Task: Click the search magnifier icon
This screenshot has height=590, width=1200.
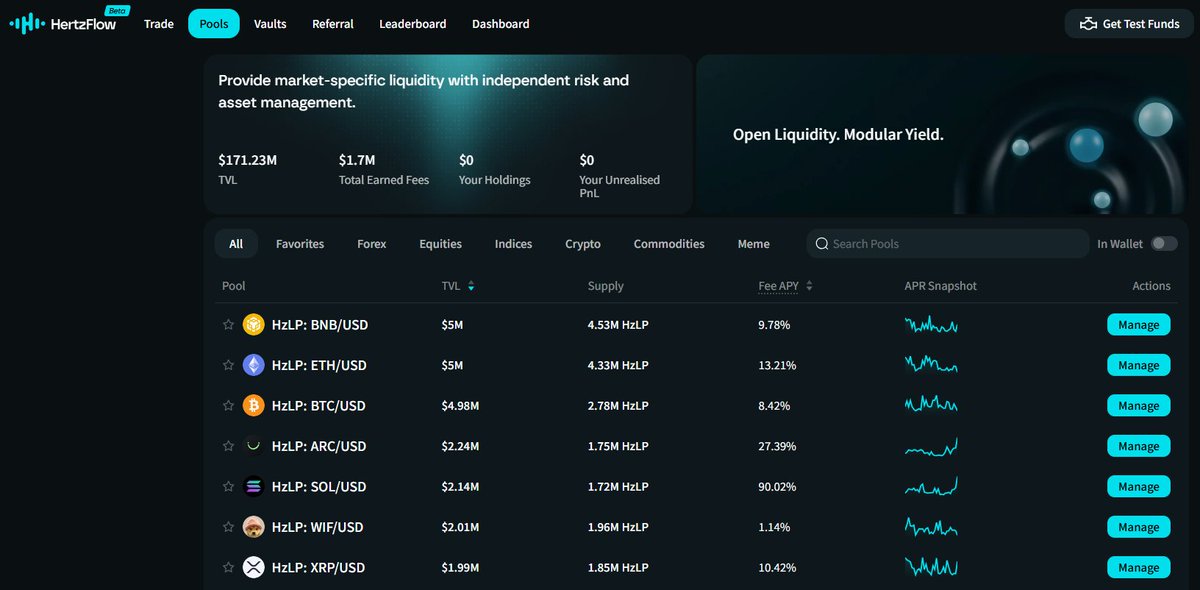Action: [x=822, y=244]
